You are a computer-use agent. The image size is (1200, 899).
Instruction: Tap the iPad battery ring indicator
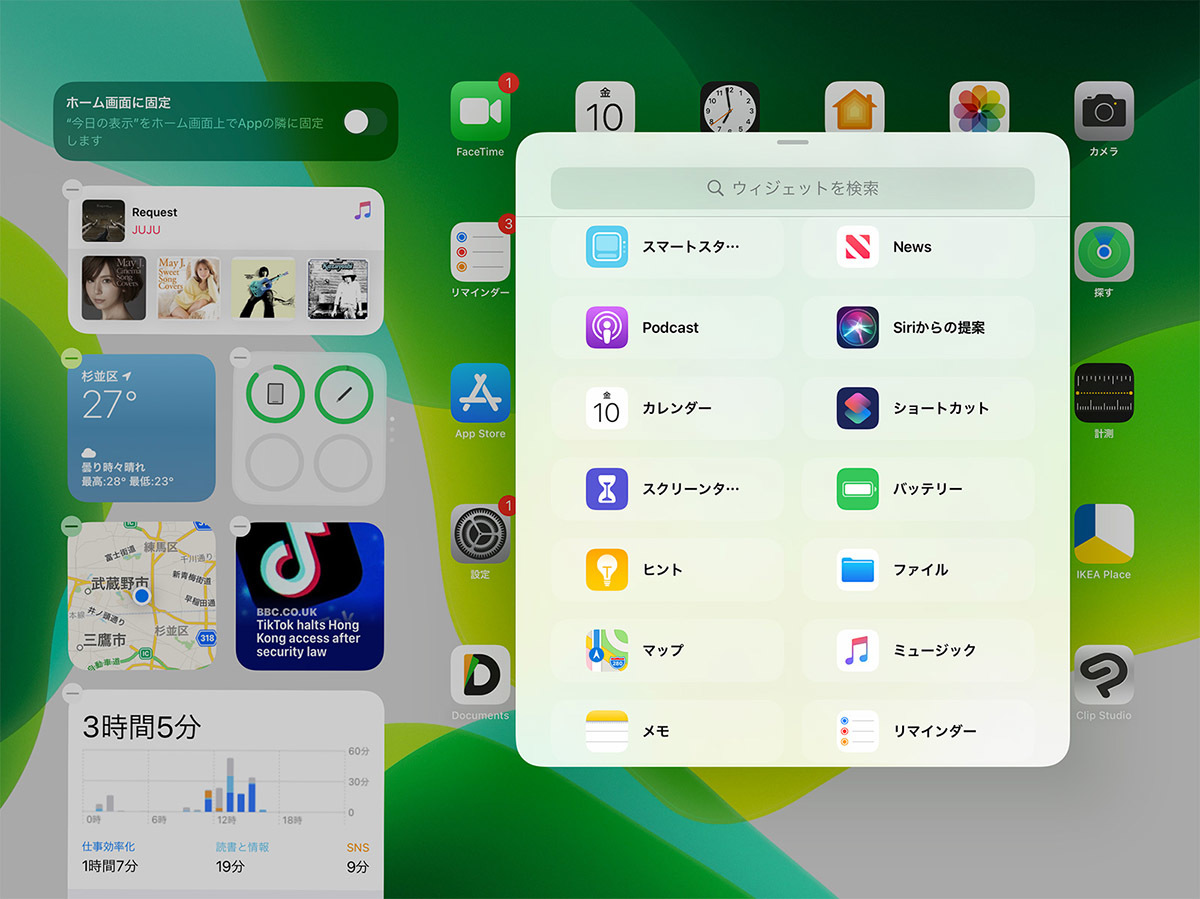275,394
